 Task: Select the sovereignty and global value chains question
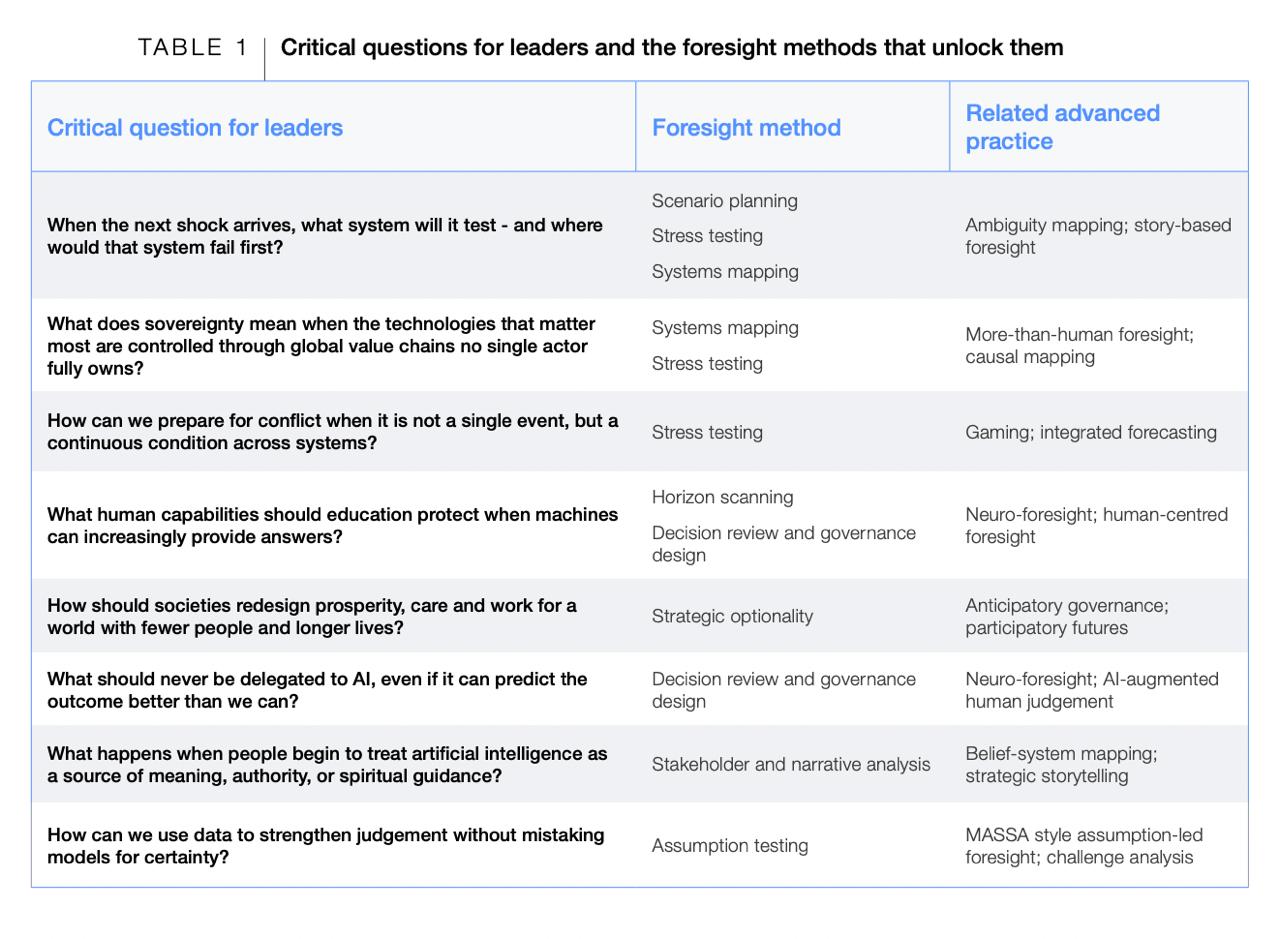pos(321,346)
